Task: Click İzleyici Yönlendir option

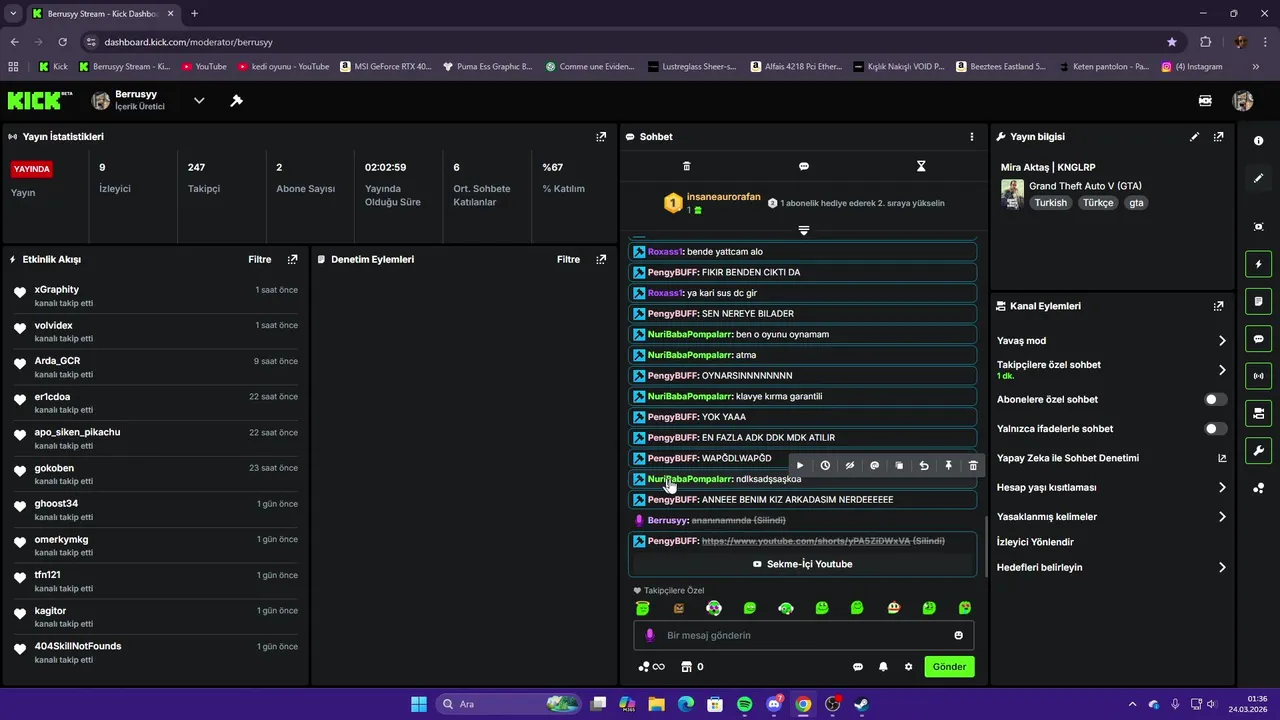Action: pos(1035,542)
